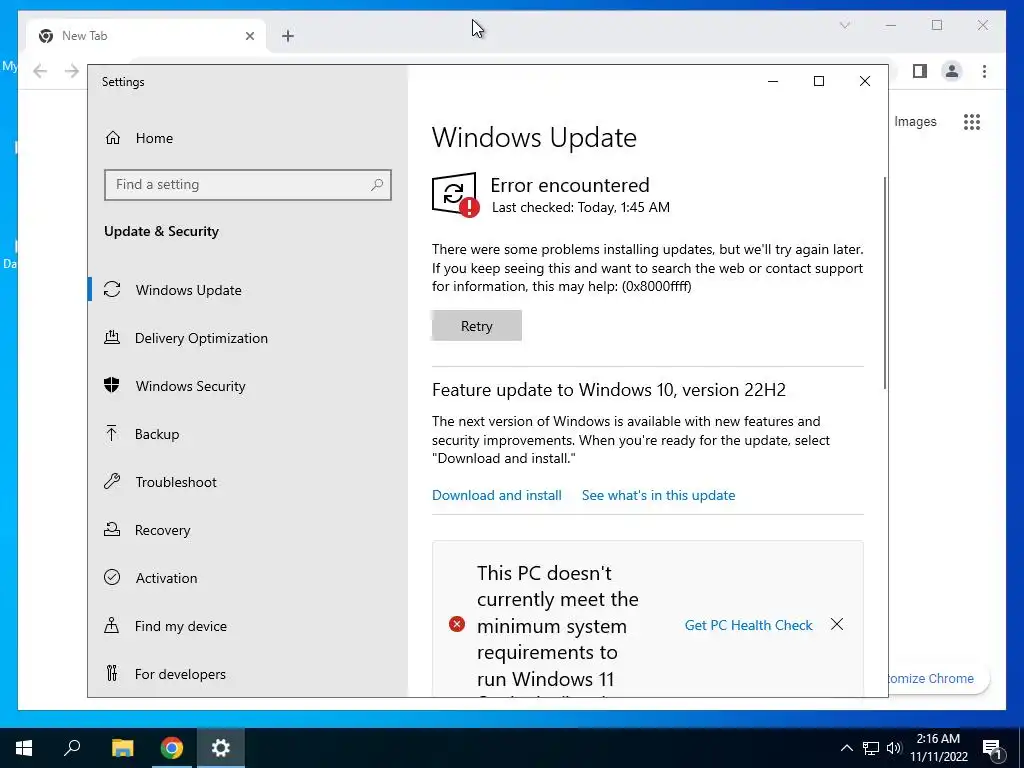Open Troubleshoot wrench icon
This screenshot has width=1024, height=768.
(112, 482)
